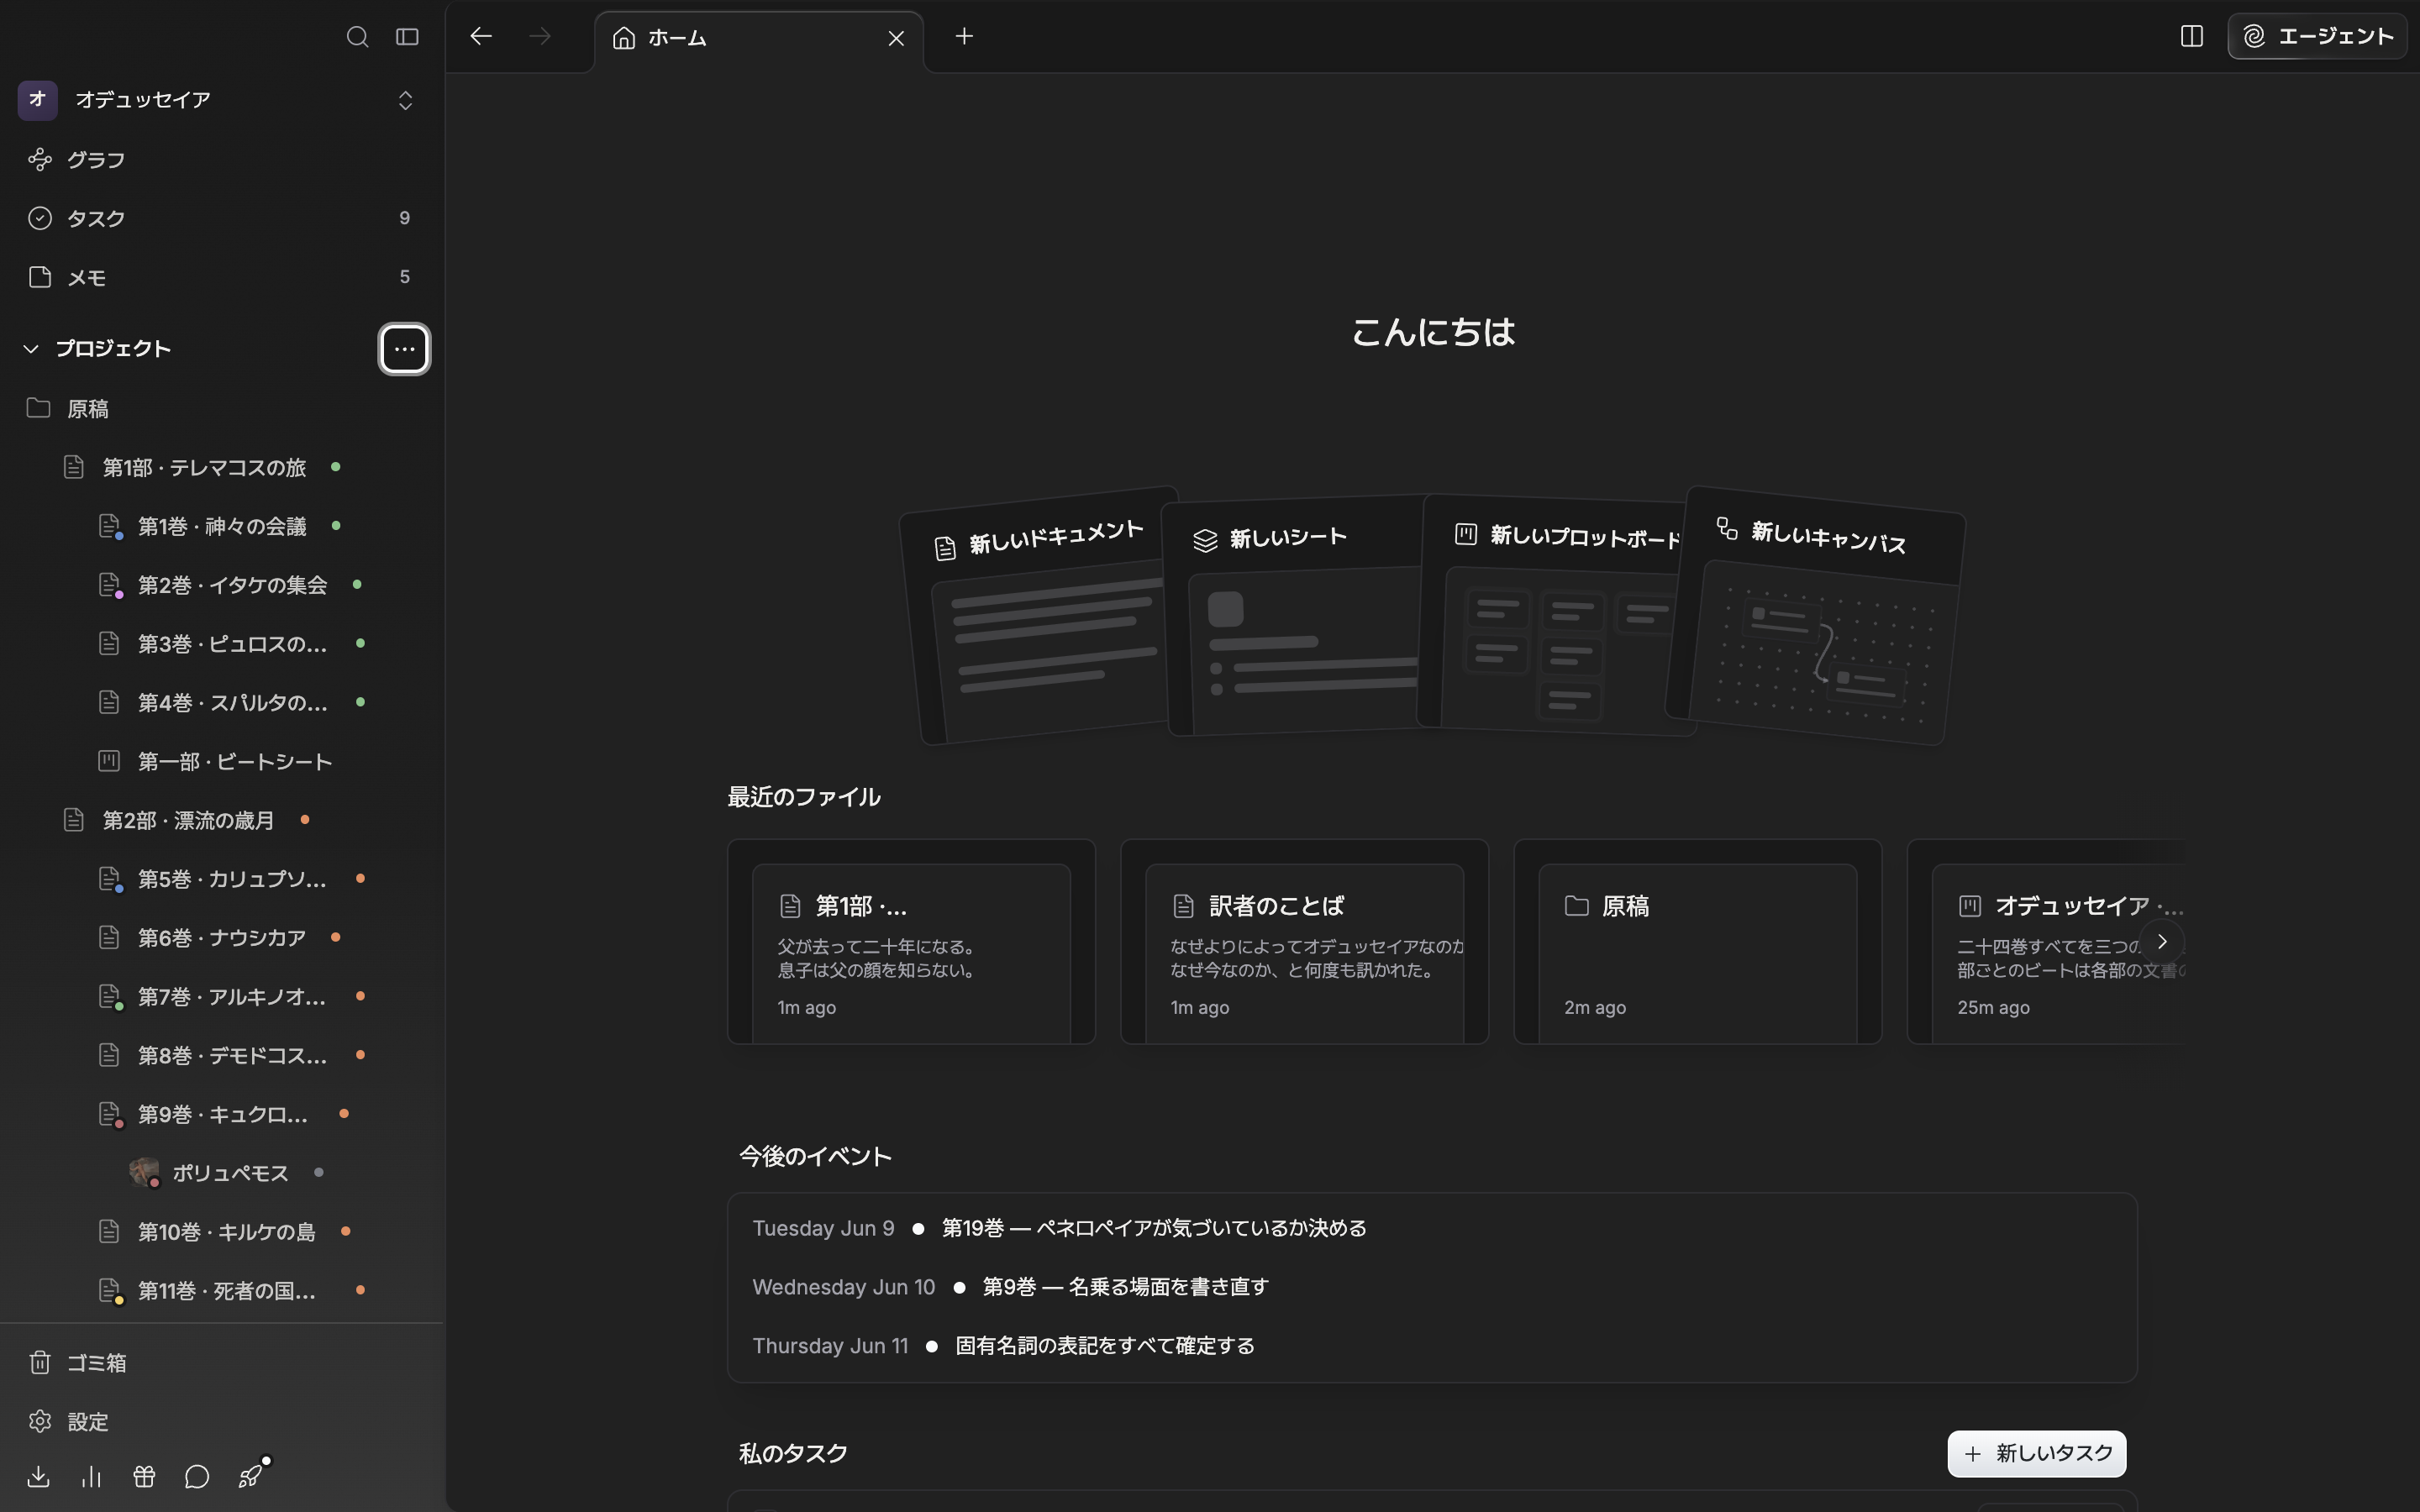
Task: Click green status dot on 第1巻 · 神々の会議
Action: (336, 526)
